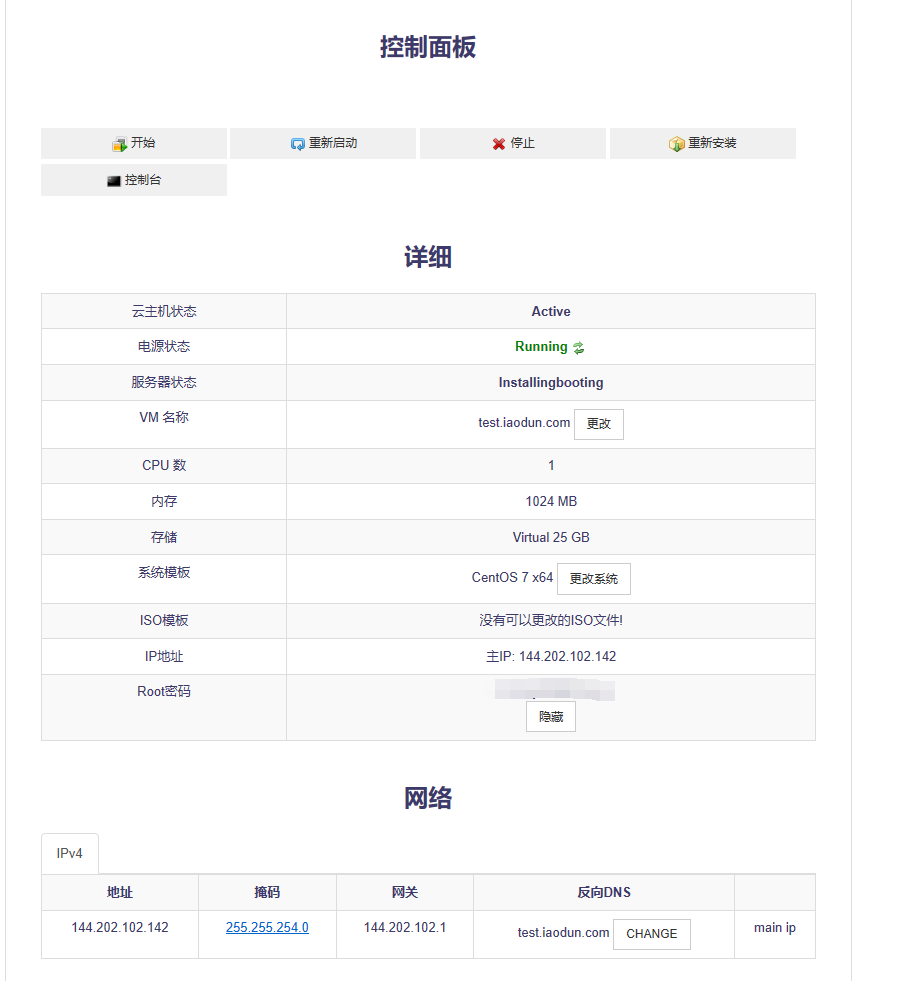Image resolution: width=905 pixels, height=981 pixels.
Task: Click the start icon beside 开始
Action: click(119, 145)
